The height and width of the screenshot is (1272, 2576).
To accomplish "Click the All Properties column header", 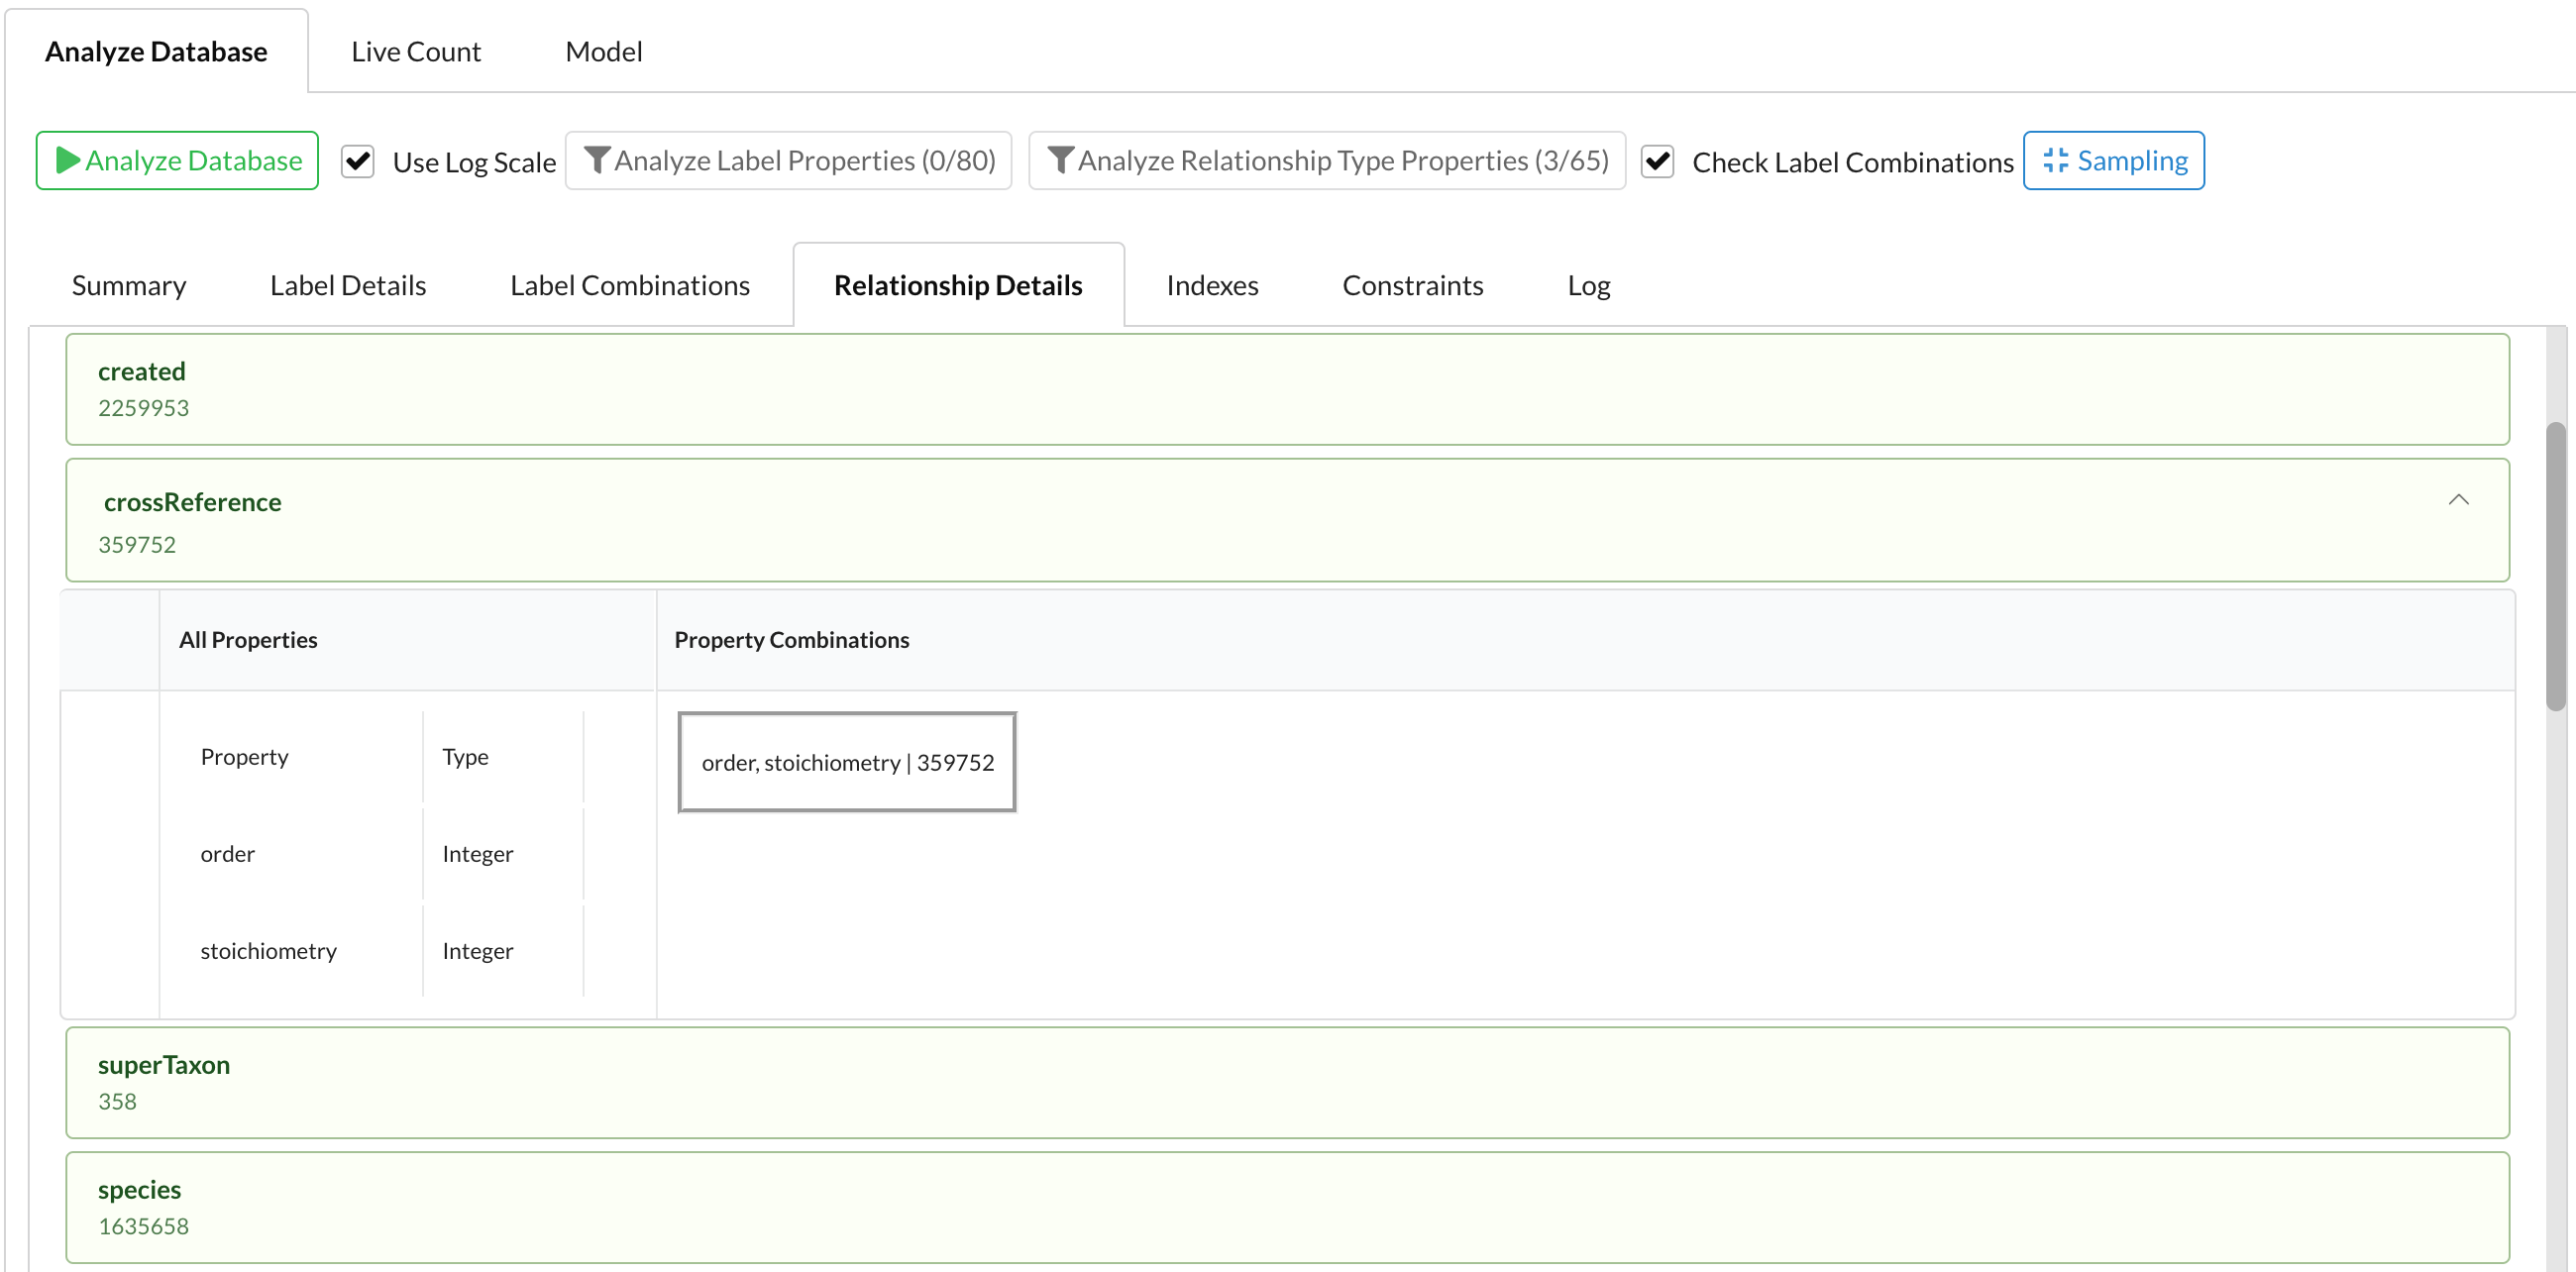I will 407,640.
